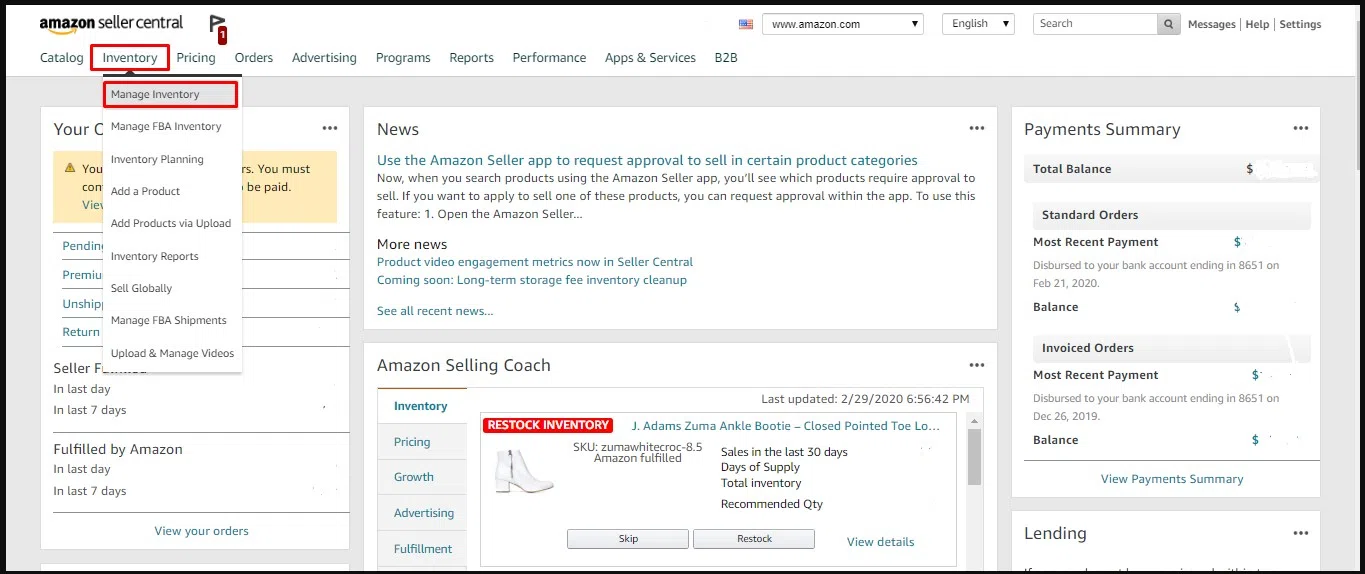Open the Lending panel three-dot menu
Screen dimensions: 1365x574
coord(1300,533)
